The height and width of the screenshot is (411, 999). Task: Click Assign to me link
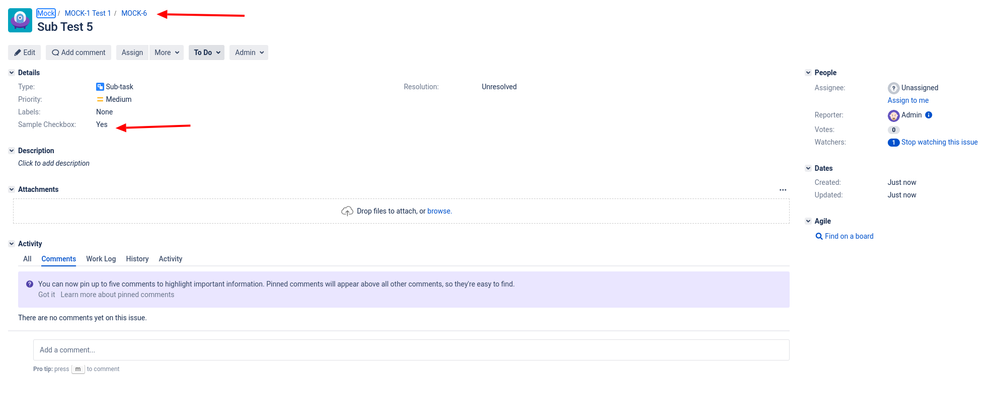pyautogui.click(x=908, y=101)
